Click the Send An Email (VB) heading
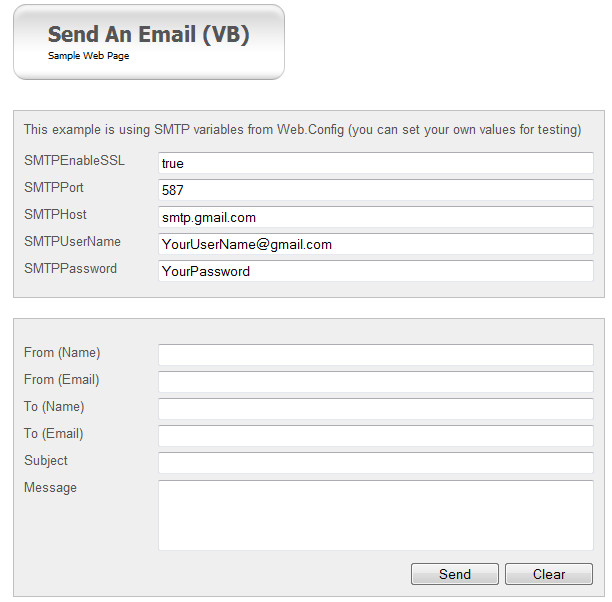This screenshot has height=602, width=612. [148, 34]
